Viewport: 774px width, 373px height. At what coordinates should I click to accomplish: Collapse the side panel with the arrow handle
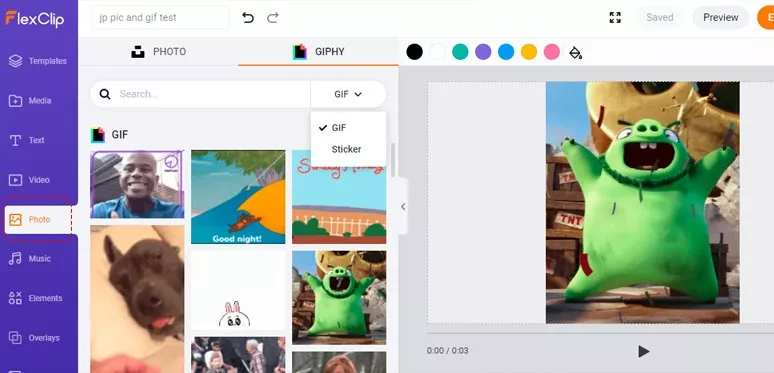(x=403, y=207)
